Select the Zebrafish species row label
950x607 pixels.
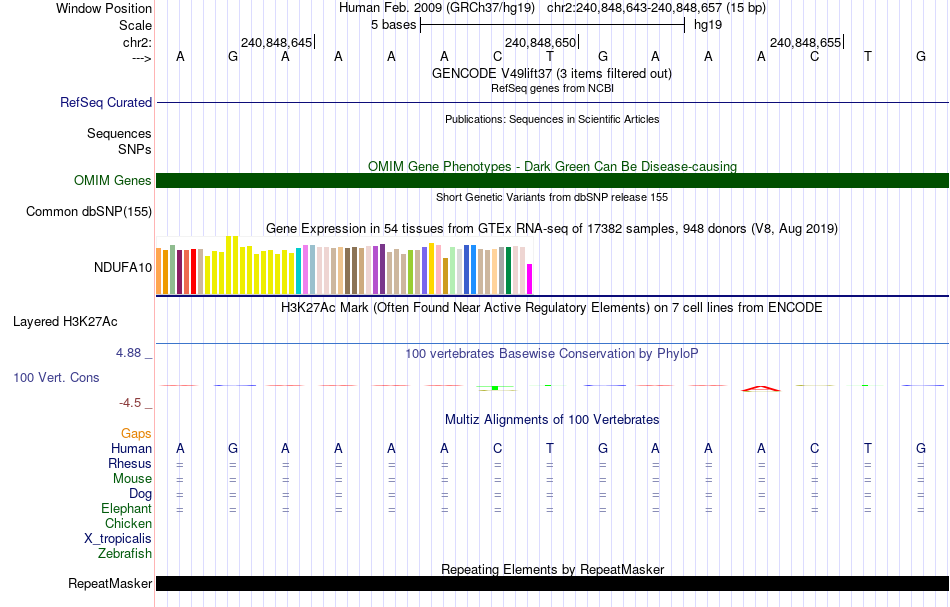[125, 553]
